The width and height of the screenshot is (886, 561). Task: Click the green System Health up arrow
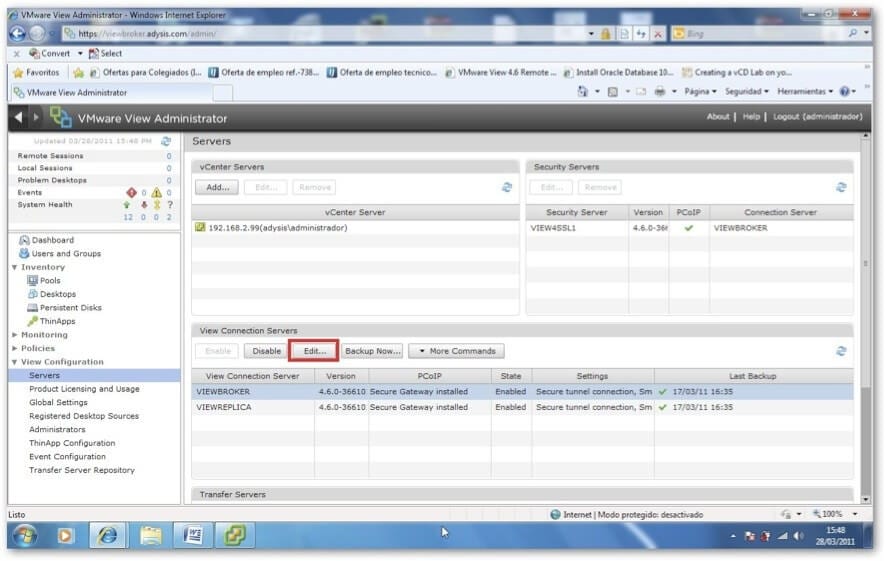coord(127,205)
